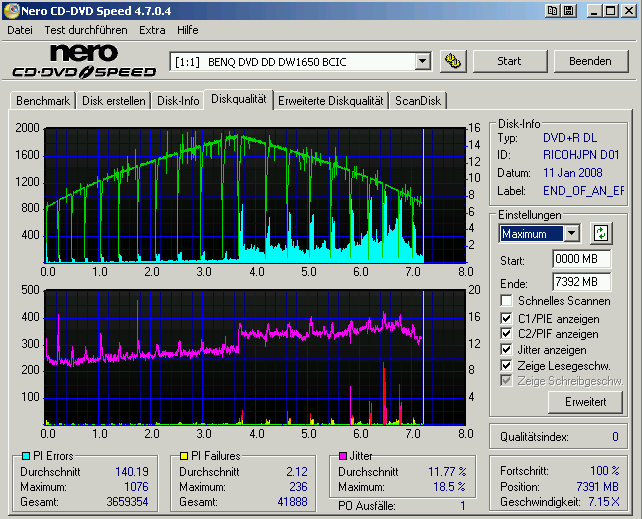
Task: Uncheck Zeige Lesegeschw. checkbox
Action: point(507,366)
